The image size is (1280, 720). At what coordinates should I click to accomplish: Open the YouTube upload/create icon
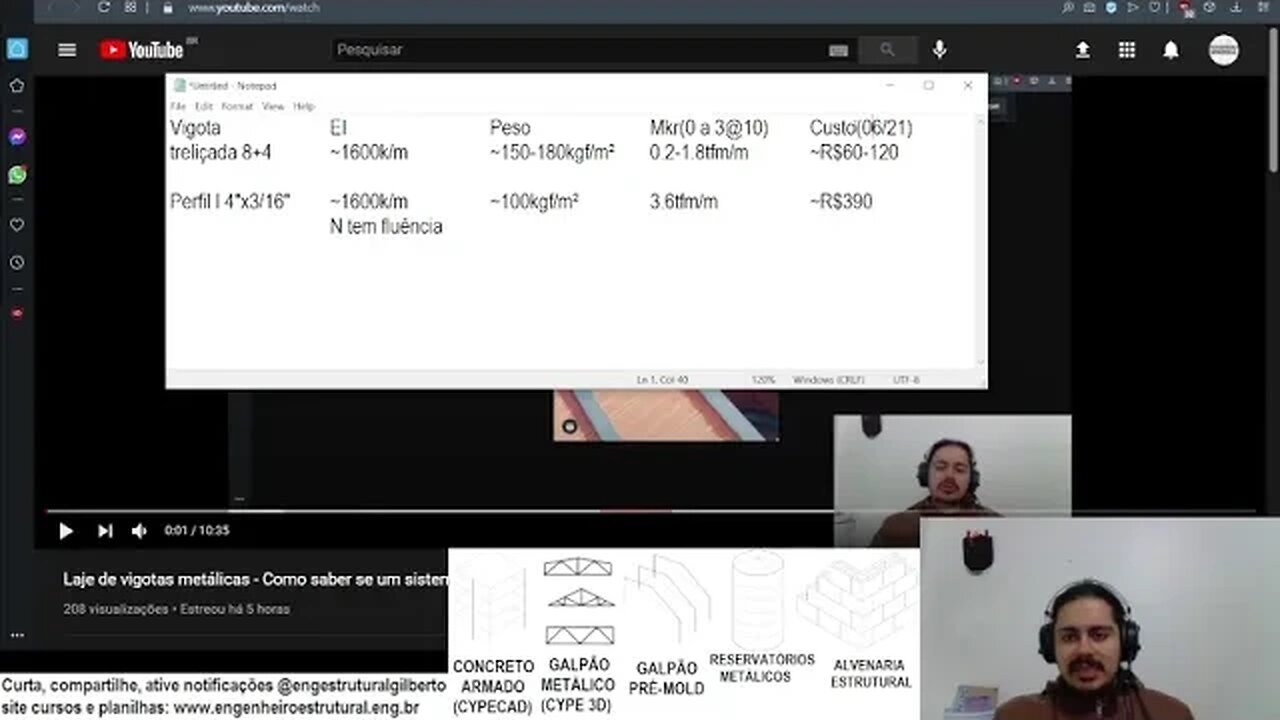coord(1083,50)
